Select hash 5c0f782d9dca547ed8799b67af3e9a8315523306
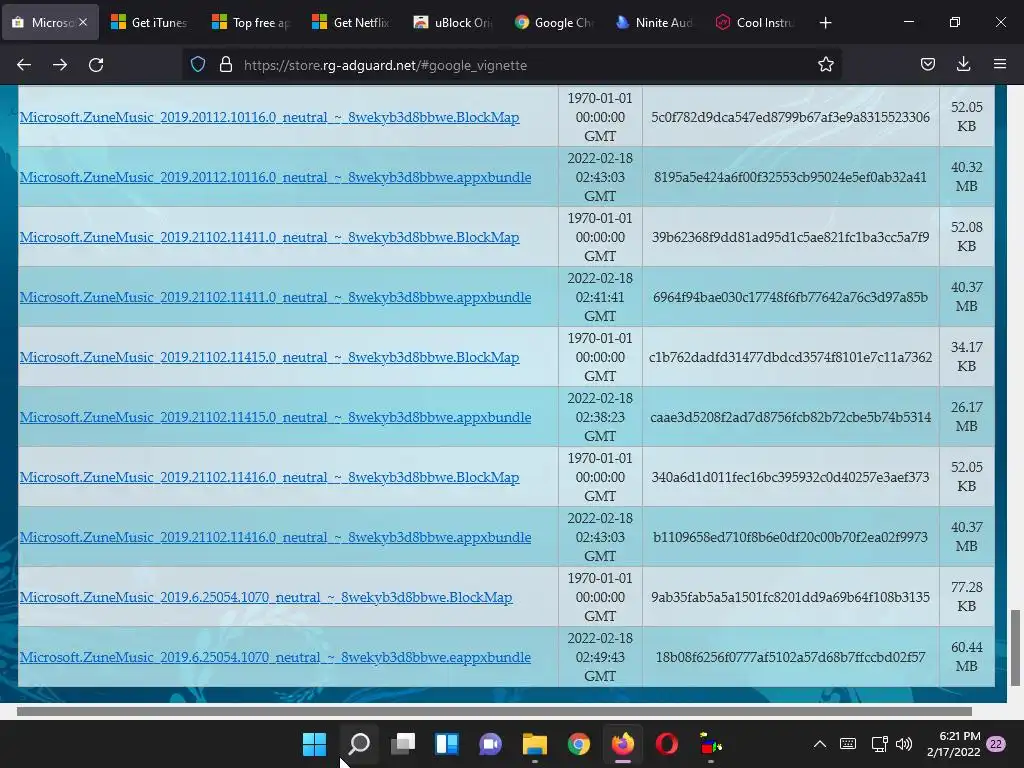The height and width of the screenshot is (768, 1024). (x=790, y=118)
